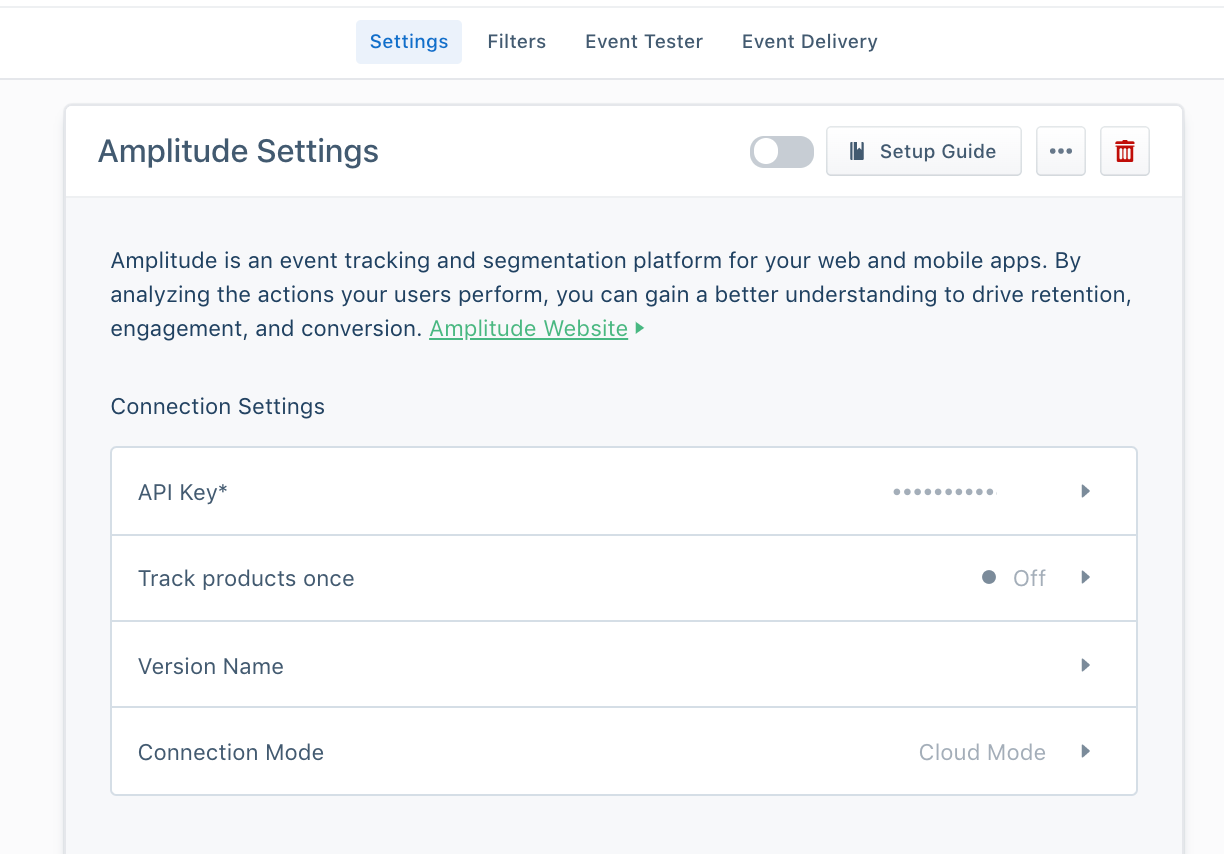Open the API Key settings panel
Screen dimensions: 1224x854
623,491
